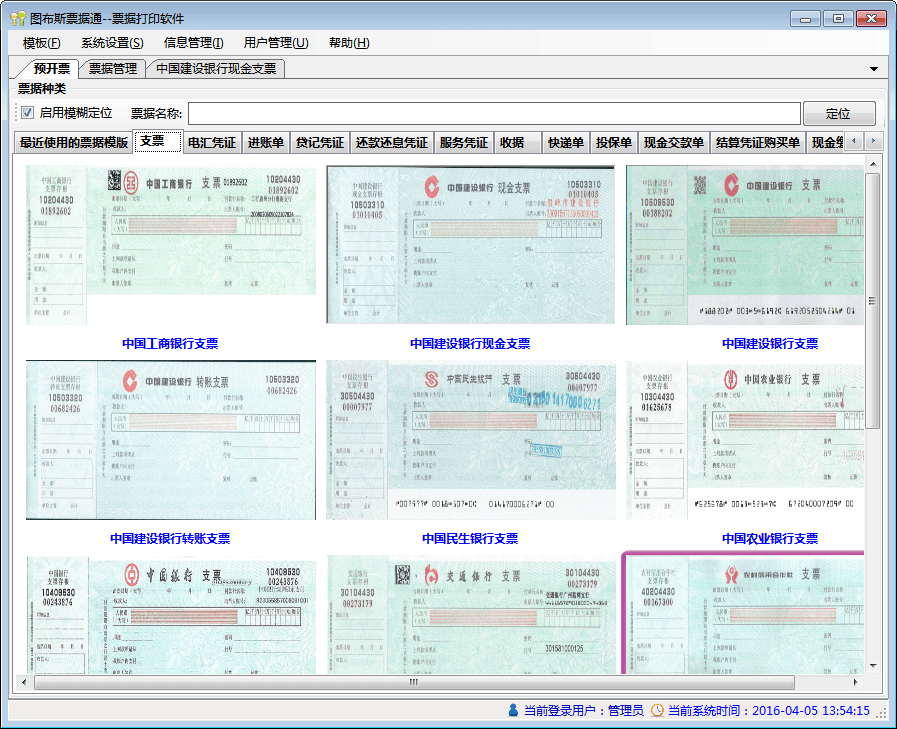Open the 中国建设银行现金支票 template thumbnail
Screen dimensions: 897x729
[x=470, y=245]
